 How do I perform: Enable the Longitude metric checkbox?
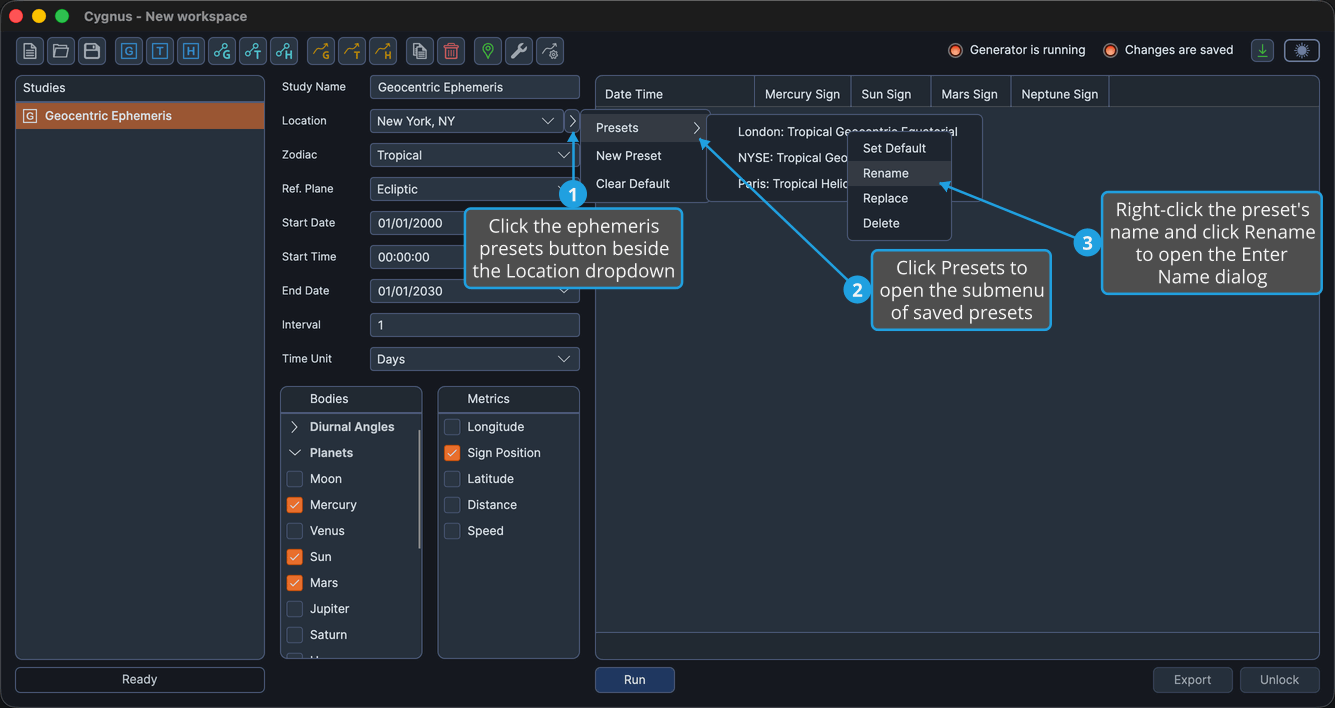point(452,427)
